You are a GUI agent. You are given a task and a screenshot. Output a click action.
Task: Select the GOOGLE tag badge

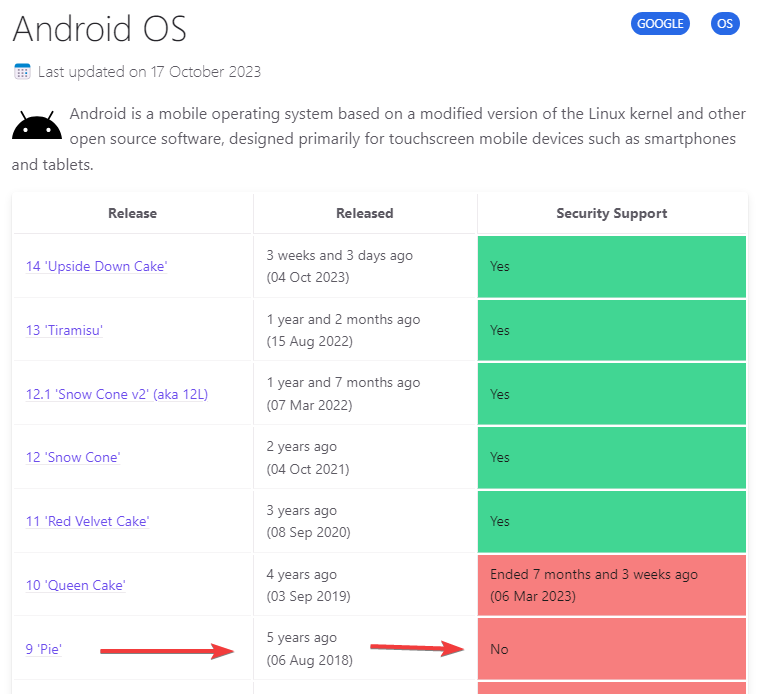660,24
